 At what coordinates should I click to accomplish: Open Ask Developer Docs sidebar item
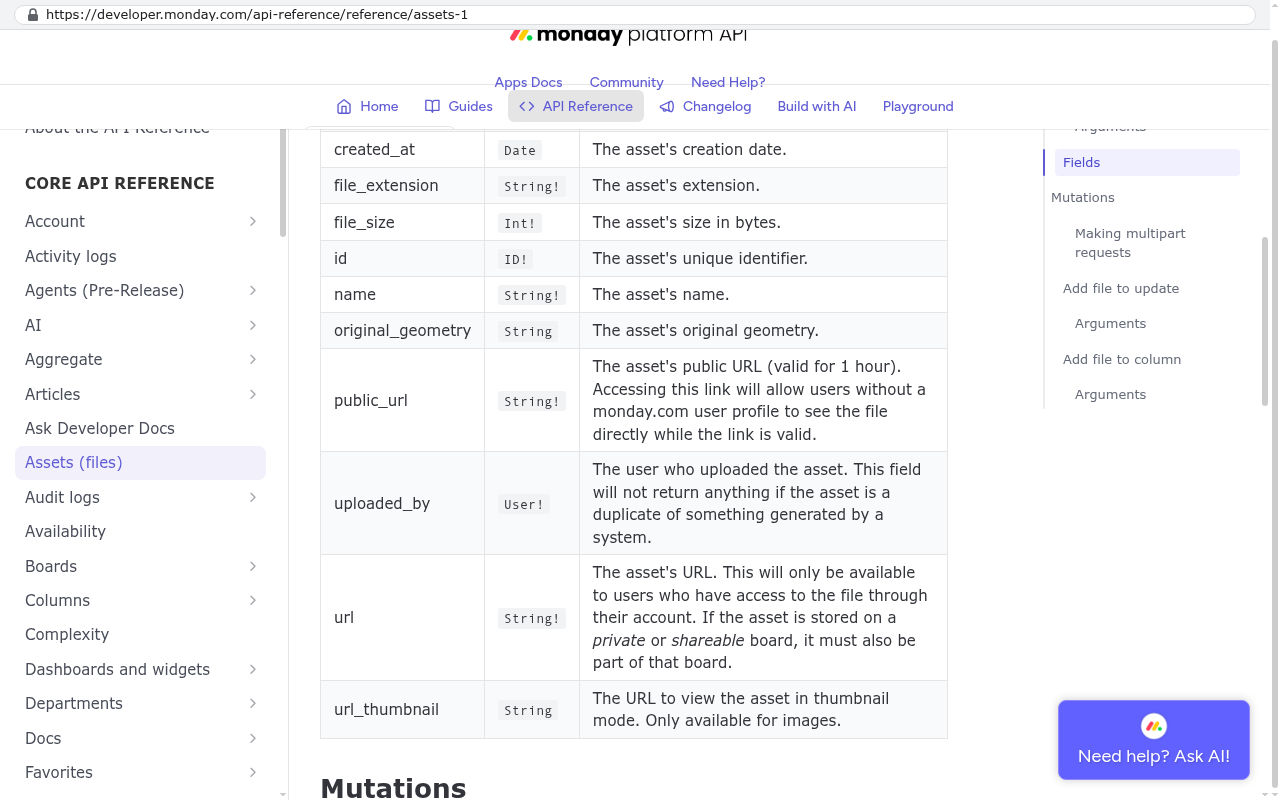(x=140, y=428)
